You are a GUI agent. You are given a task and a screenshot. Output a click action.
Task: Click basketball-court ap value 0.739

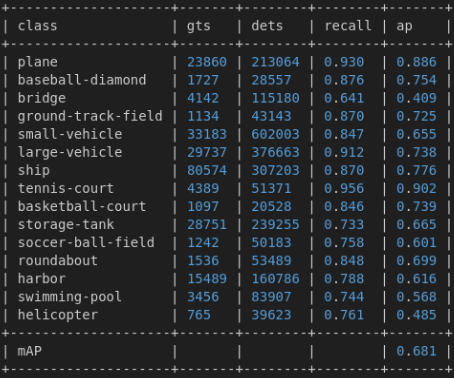pos(416,206)
